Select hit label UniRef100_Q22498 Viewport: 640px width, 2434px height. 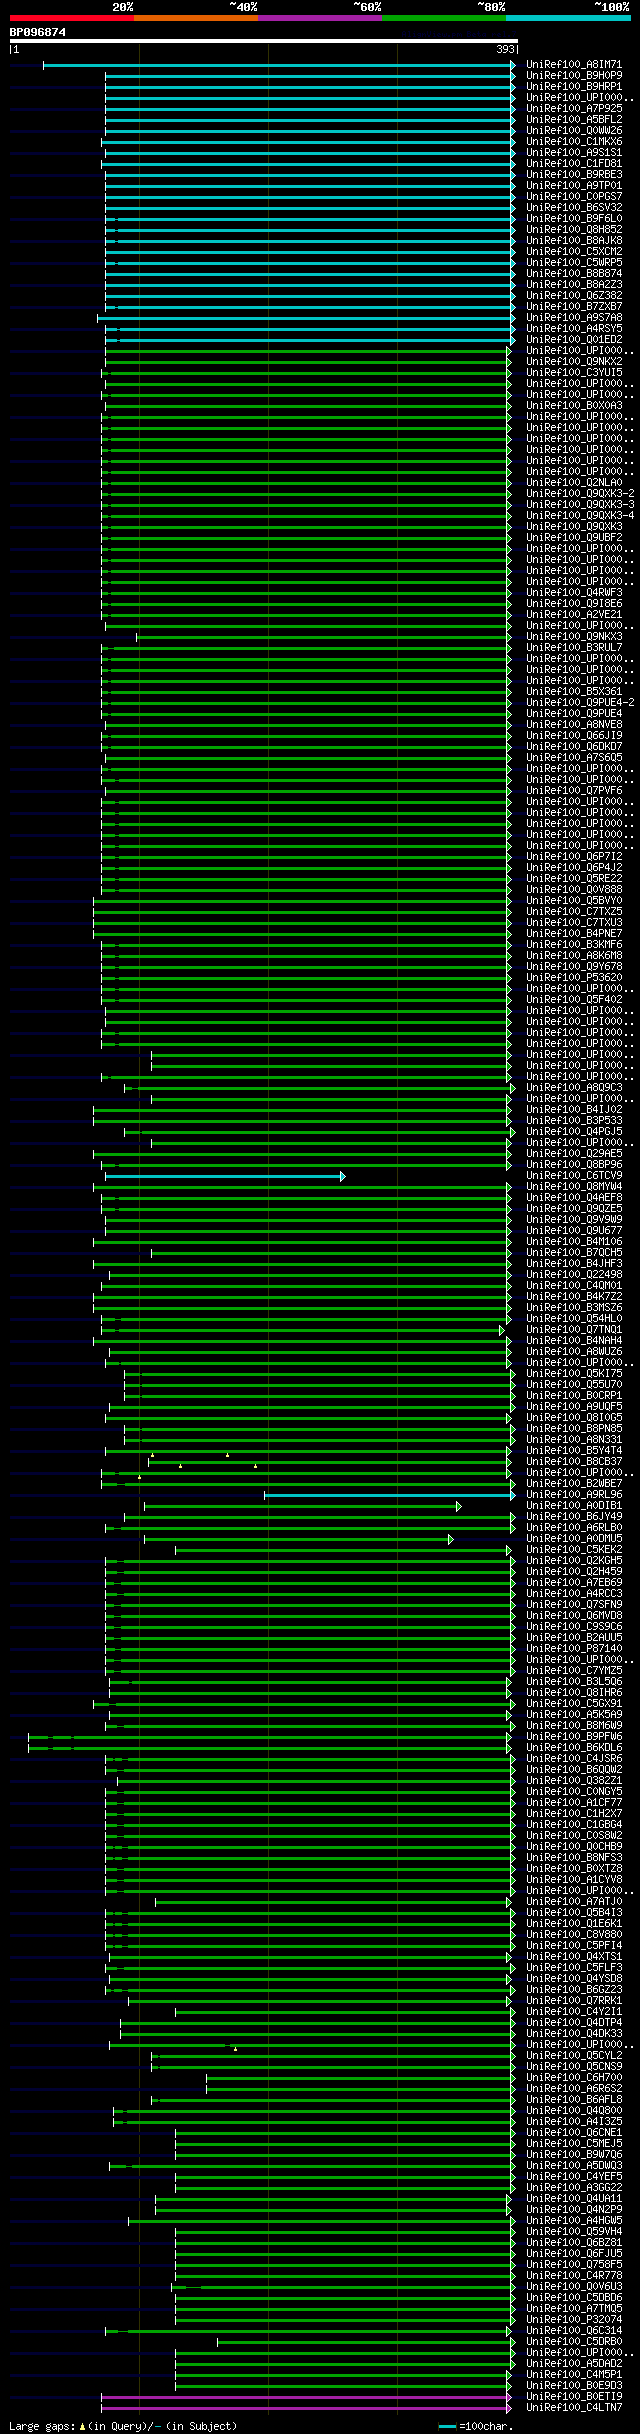(574, 1275)
